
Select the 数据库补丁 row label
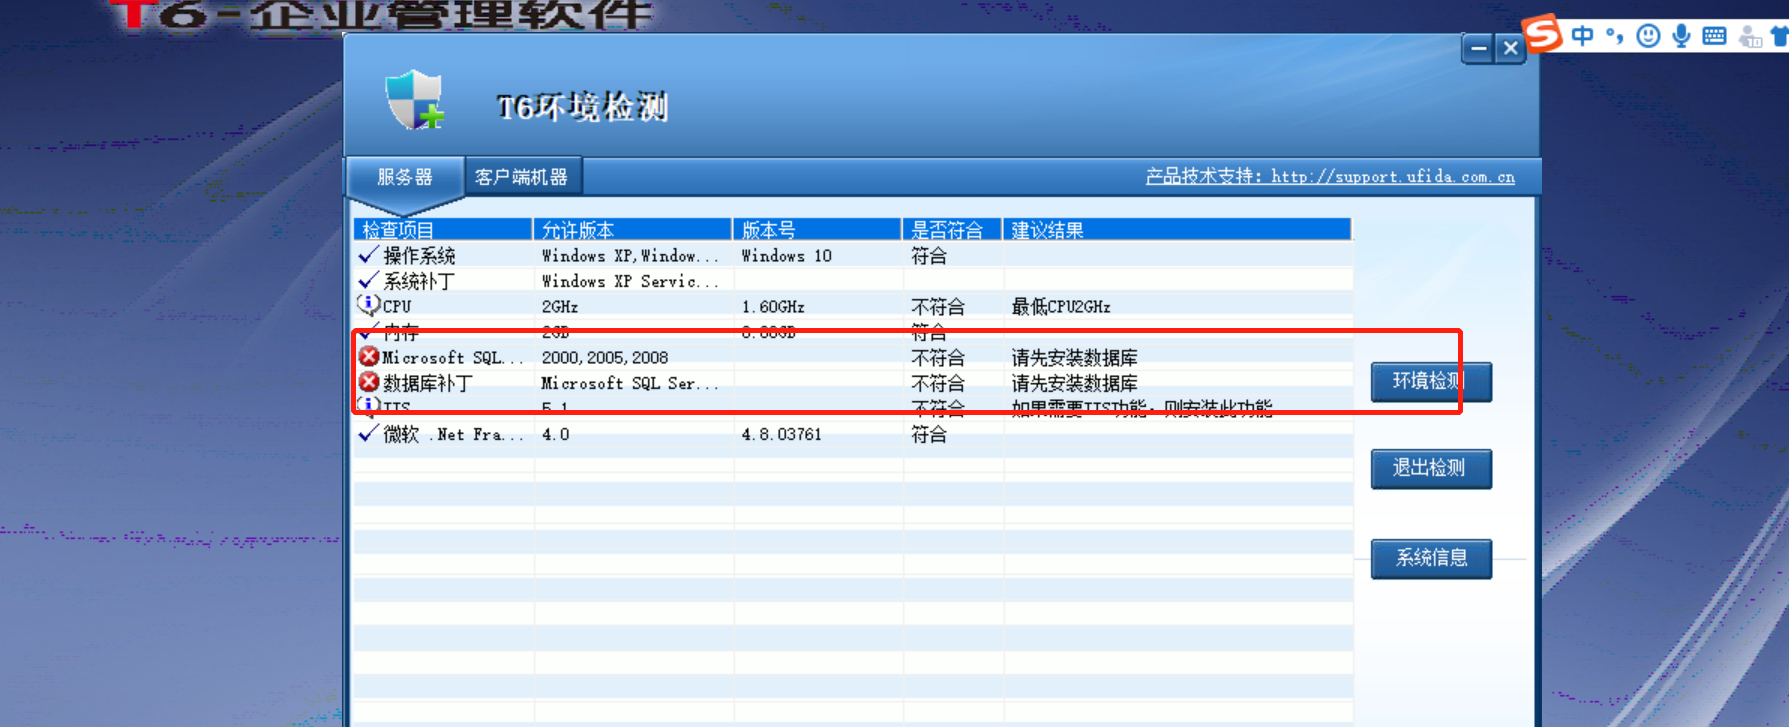[x=428, y=383]
